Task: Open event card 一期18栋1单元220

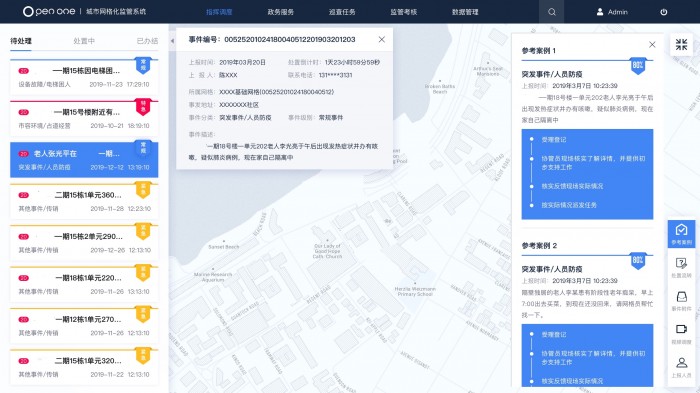Action: point(84,284)
